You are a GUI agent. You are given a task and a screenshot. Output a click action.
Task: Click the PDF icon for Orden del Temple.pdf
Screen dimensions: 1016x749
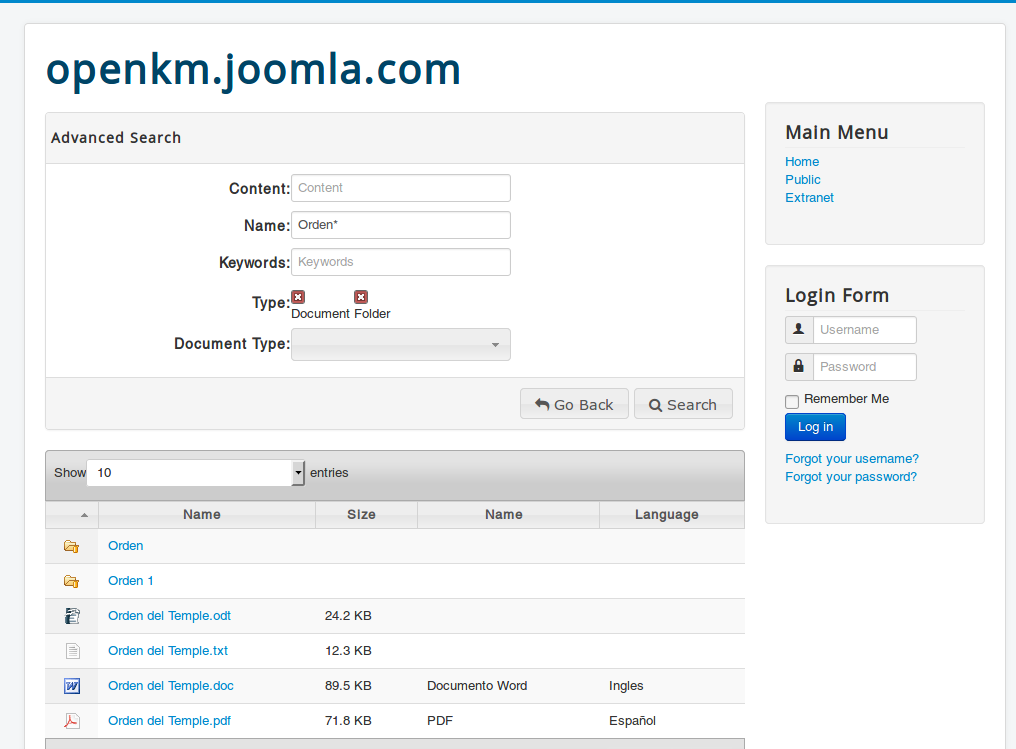pos(72,720)
